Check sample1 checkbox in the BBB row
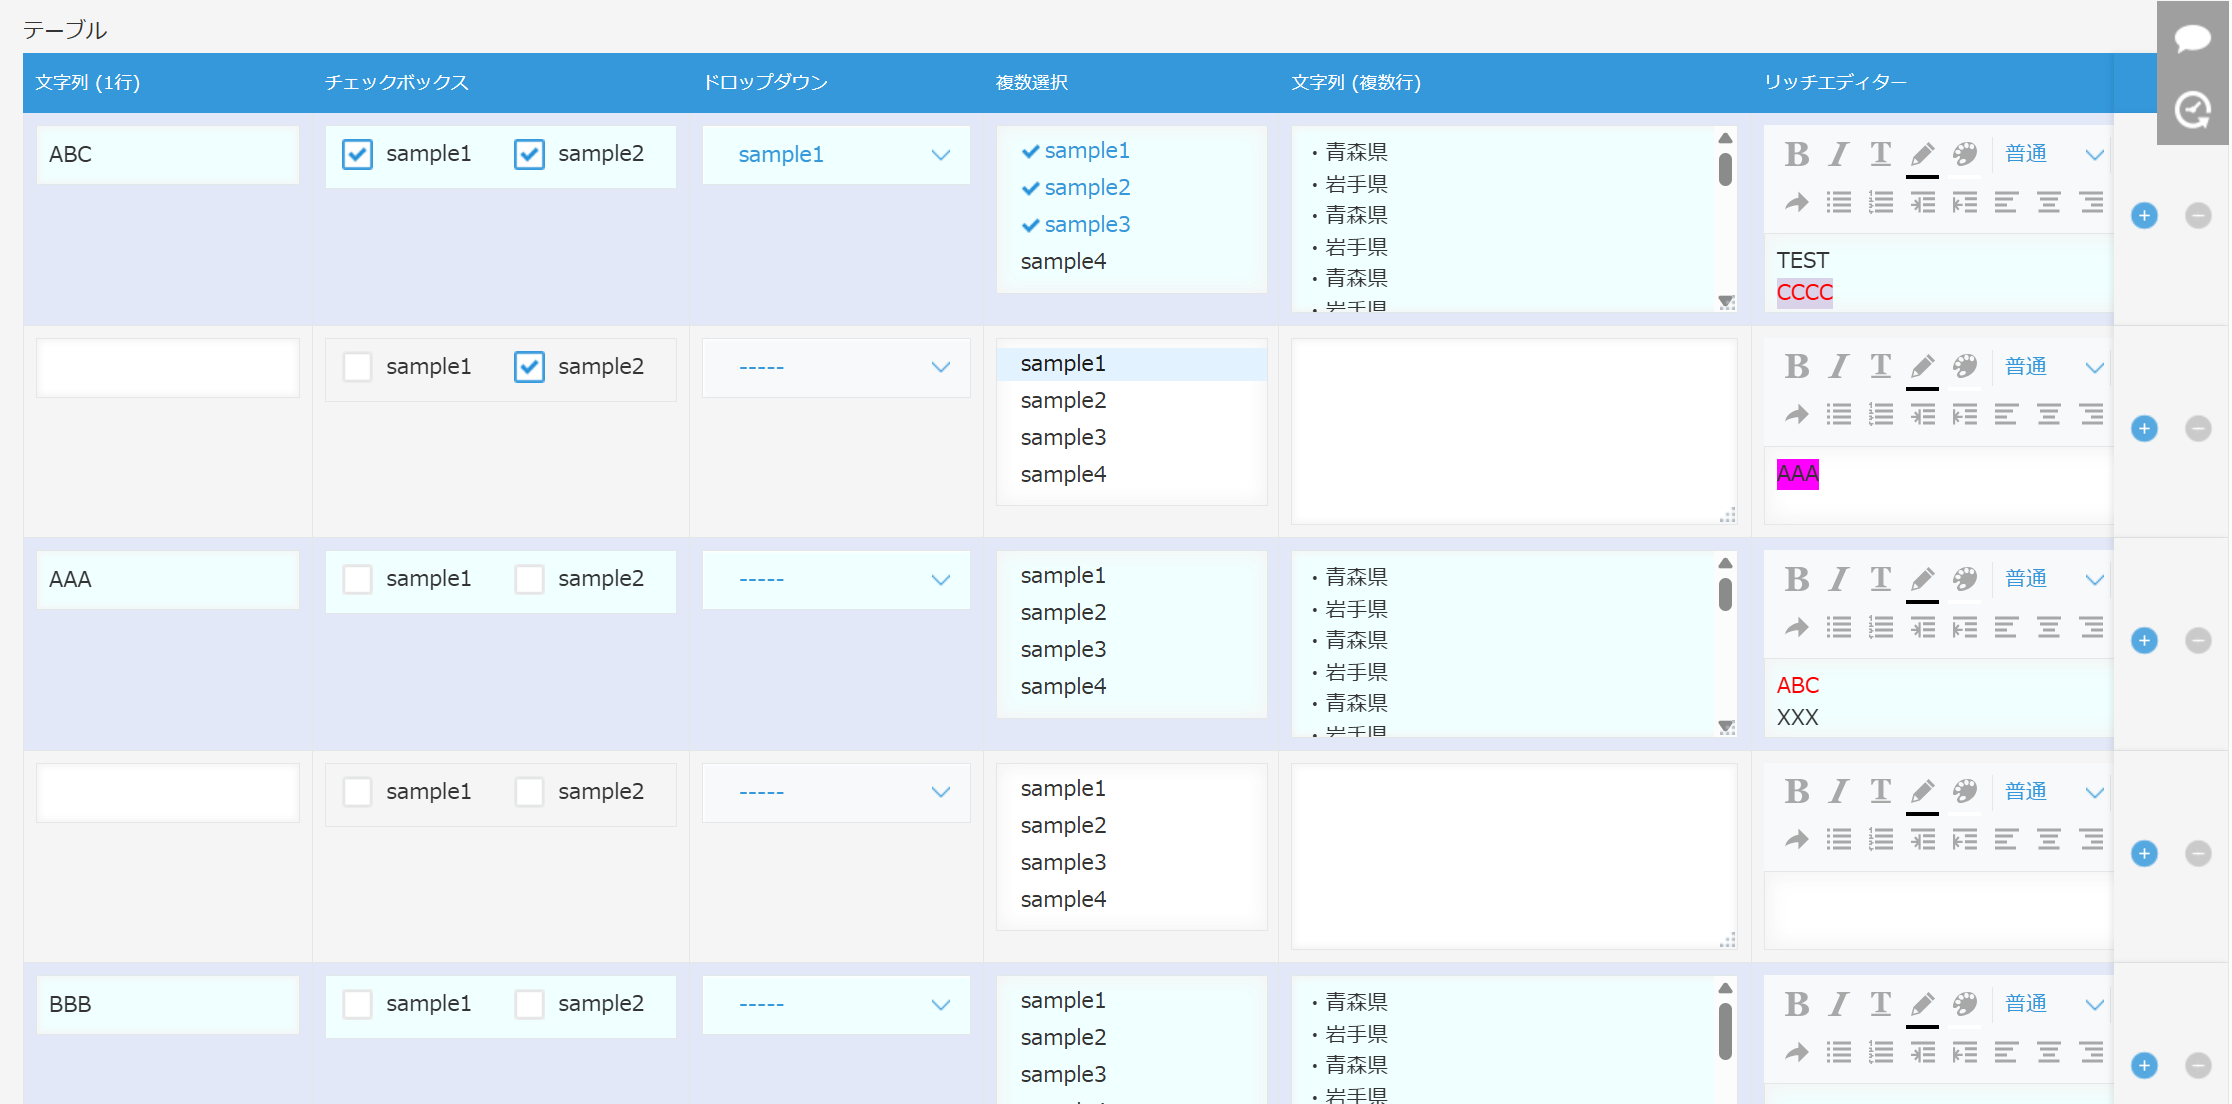Viewport: 2232px width, 1104px height. [x=357, y=1004]
